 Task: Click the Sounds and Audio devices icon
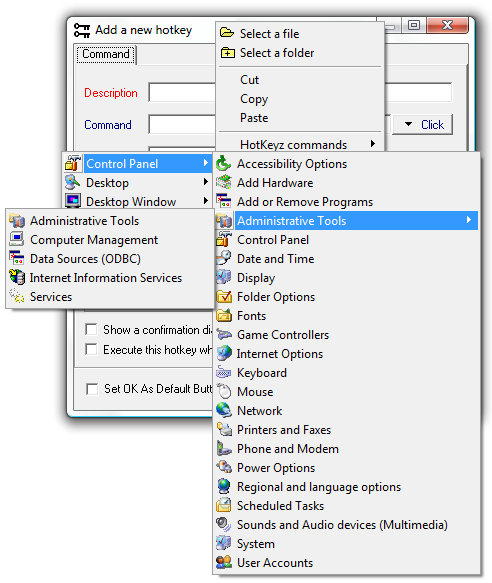(x=224, y=525)
